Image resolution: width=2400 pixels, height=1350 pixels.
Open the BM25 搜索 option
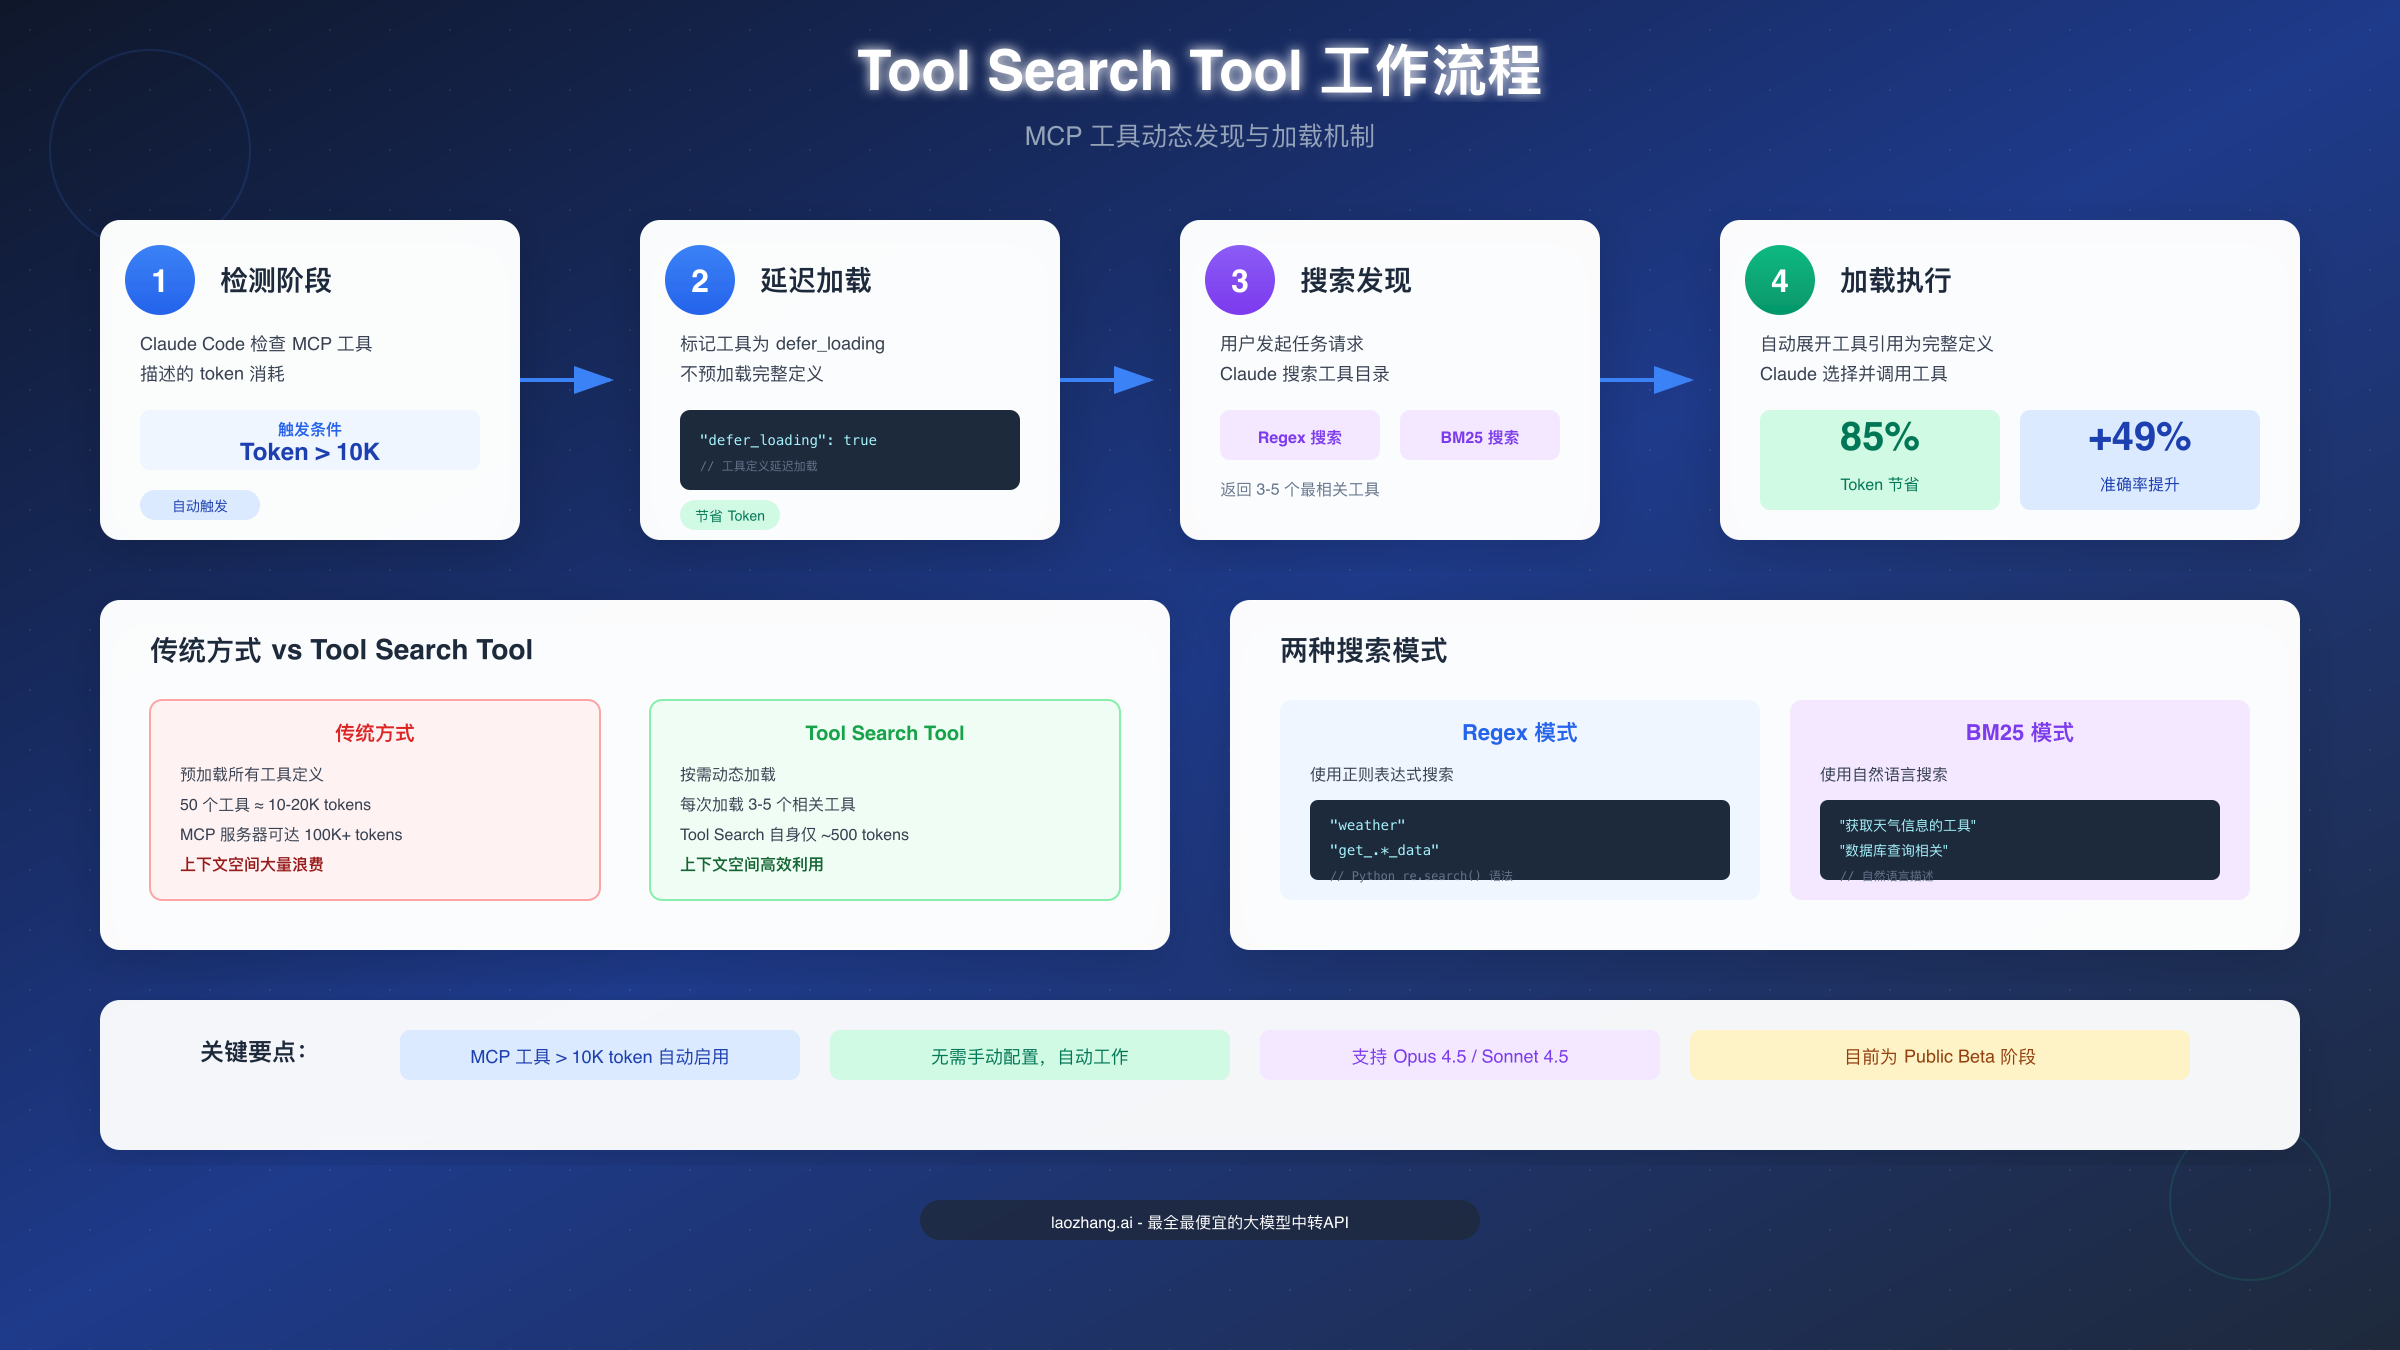pos(1478,436)
